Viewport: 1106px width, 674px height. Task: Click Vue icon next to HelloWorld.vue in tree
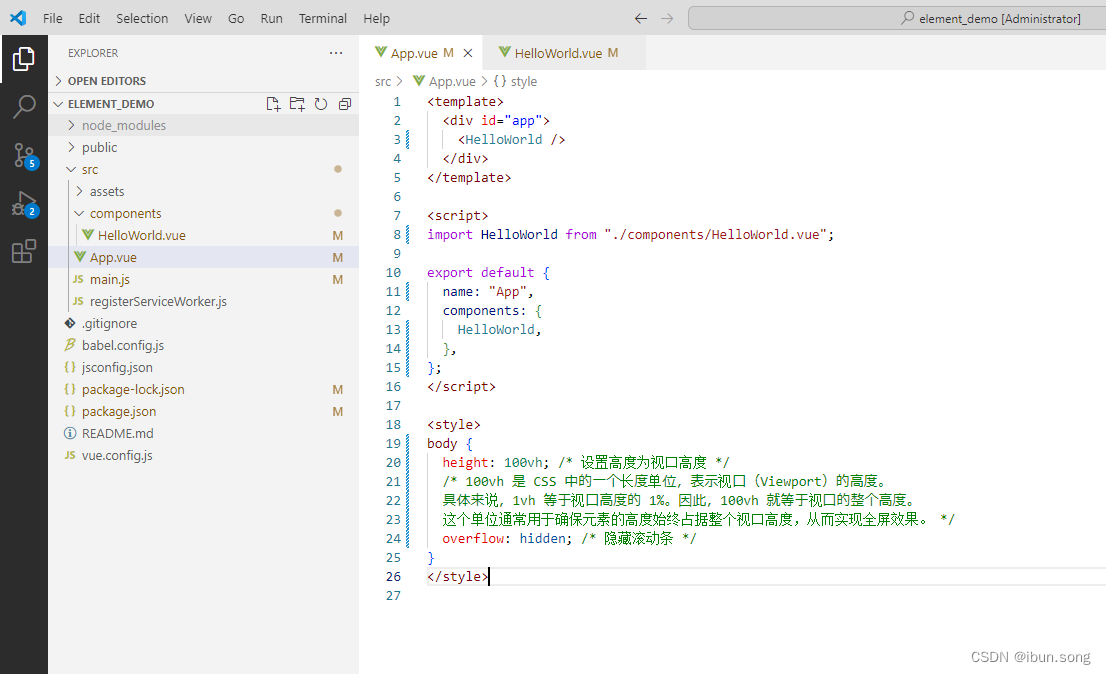[88, 235]
